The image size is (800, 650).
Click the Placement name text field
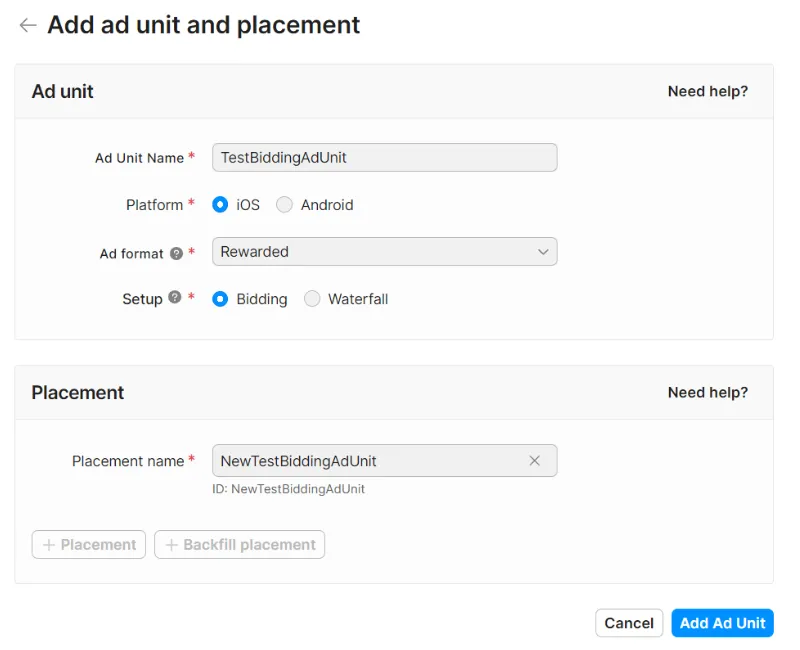(x=370, y=460)
